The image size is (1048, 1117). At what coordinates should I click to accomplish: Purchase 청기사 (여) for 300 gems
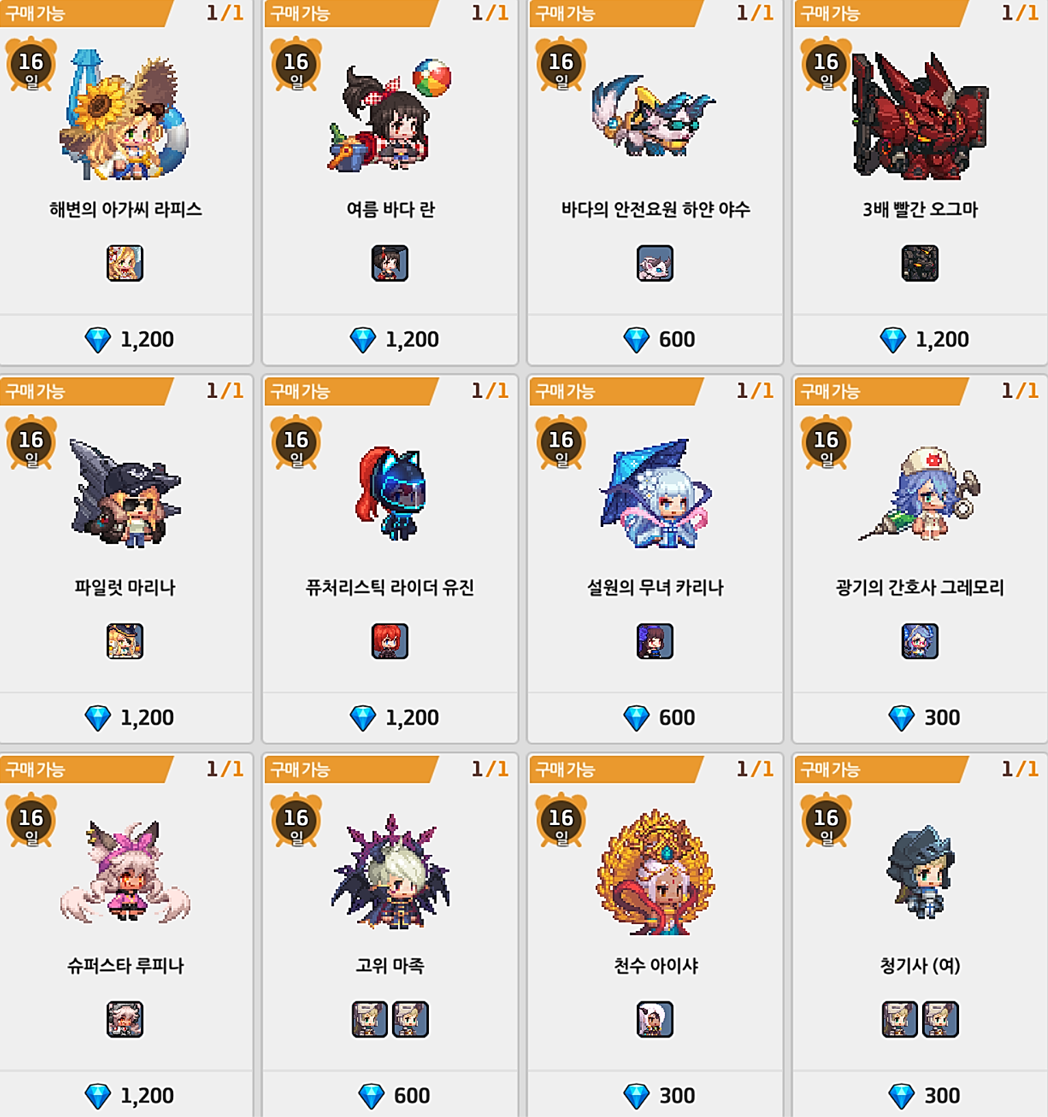[x=920, y=1094]
